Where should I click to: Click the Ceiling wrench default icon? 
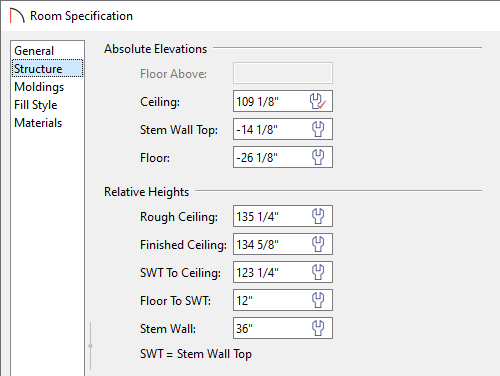(x=317, y=101)
